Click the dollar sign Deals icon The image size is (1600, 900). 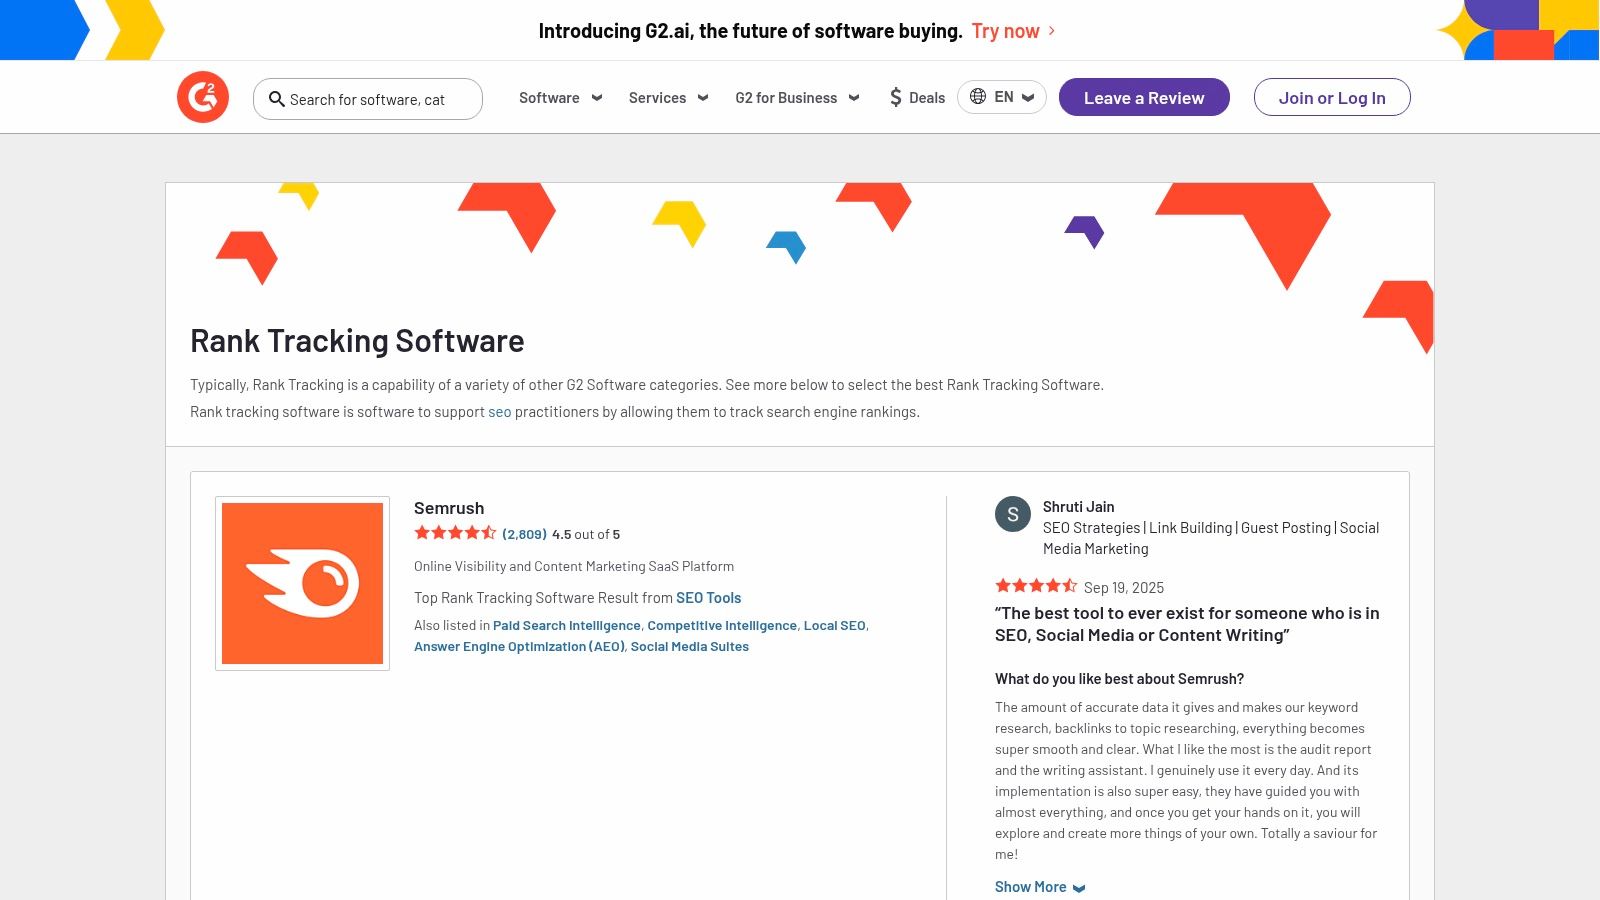tap(896, 98)
